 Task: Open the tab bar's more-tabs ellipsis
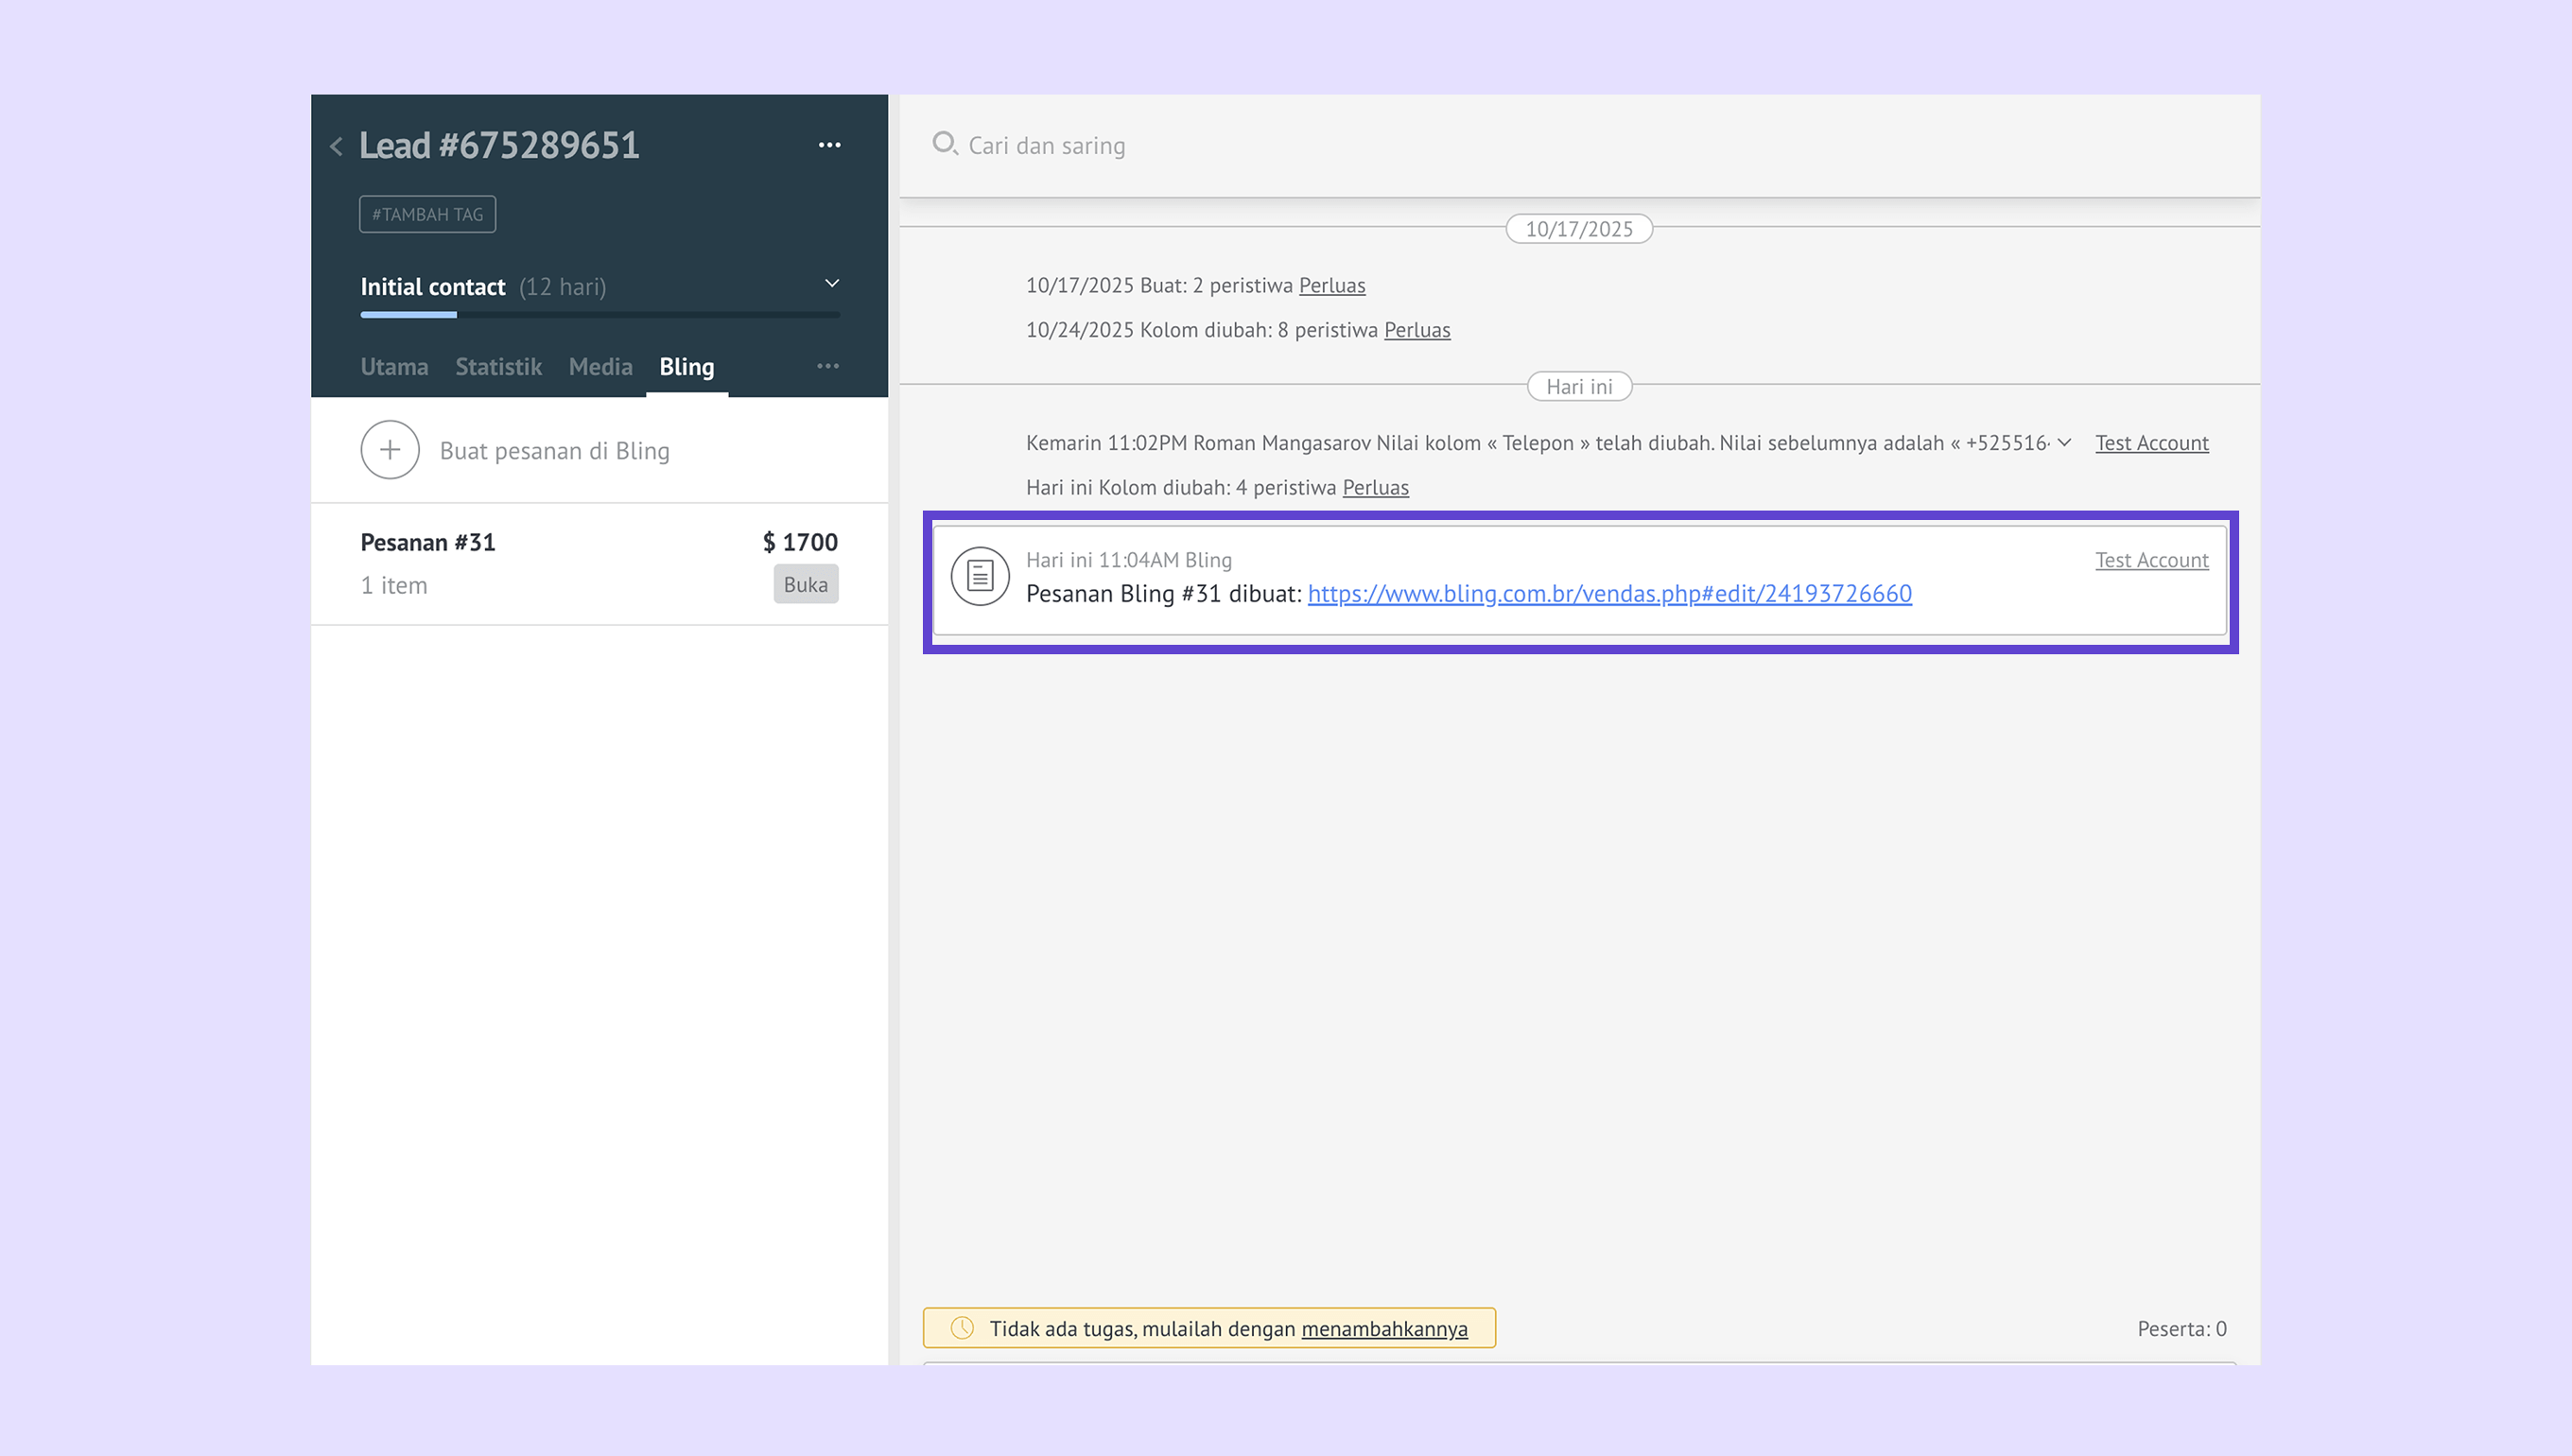point(827,366)
